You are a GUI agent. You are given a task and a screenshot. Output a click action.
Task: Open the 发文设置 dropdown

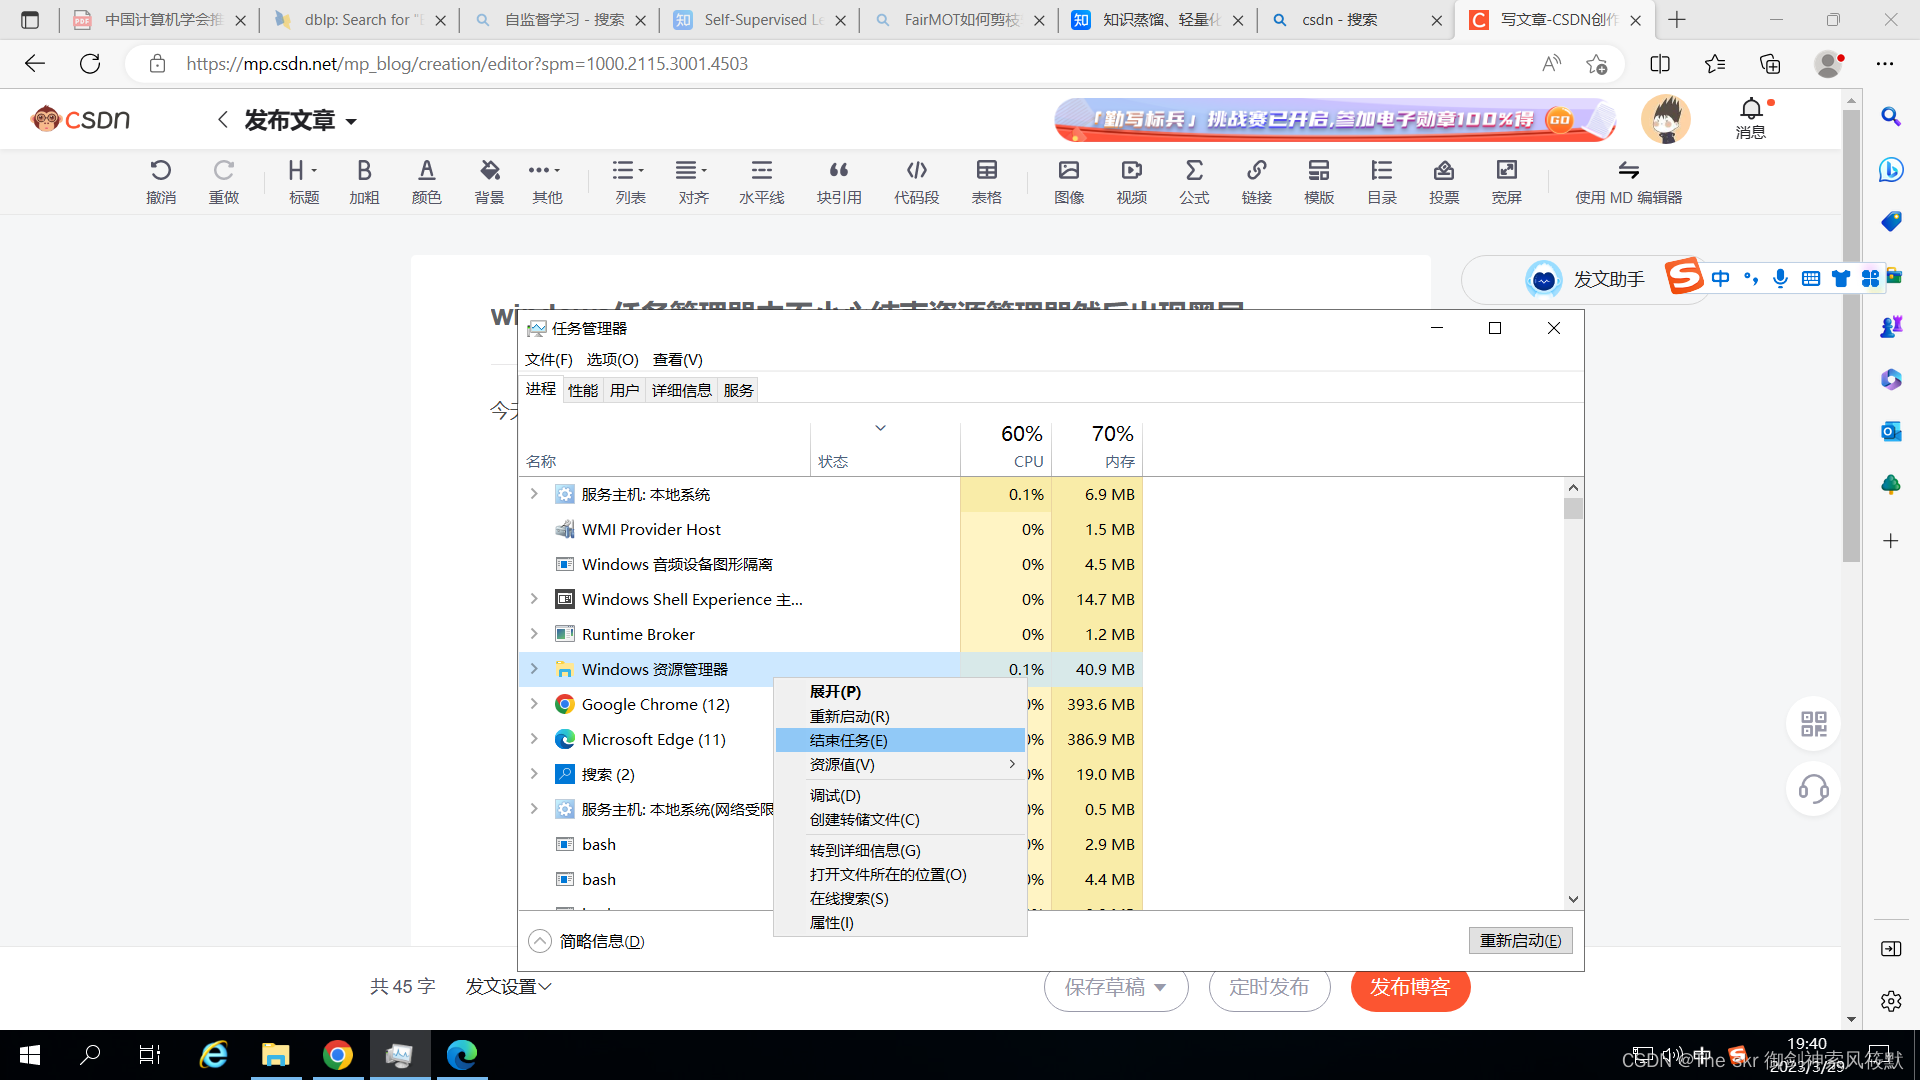pos(508,987)
